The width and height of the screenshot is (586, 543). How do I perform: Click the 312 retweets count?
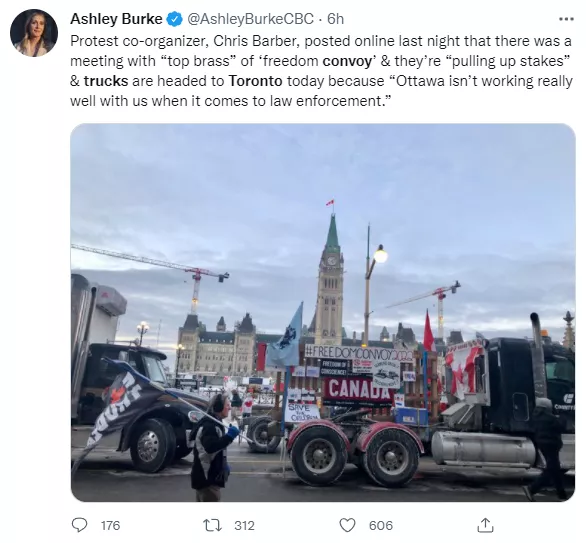pos(244,525)
